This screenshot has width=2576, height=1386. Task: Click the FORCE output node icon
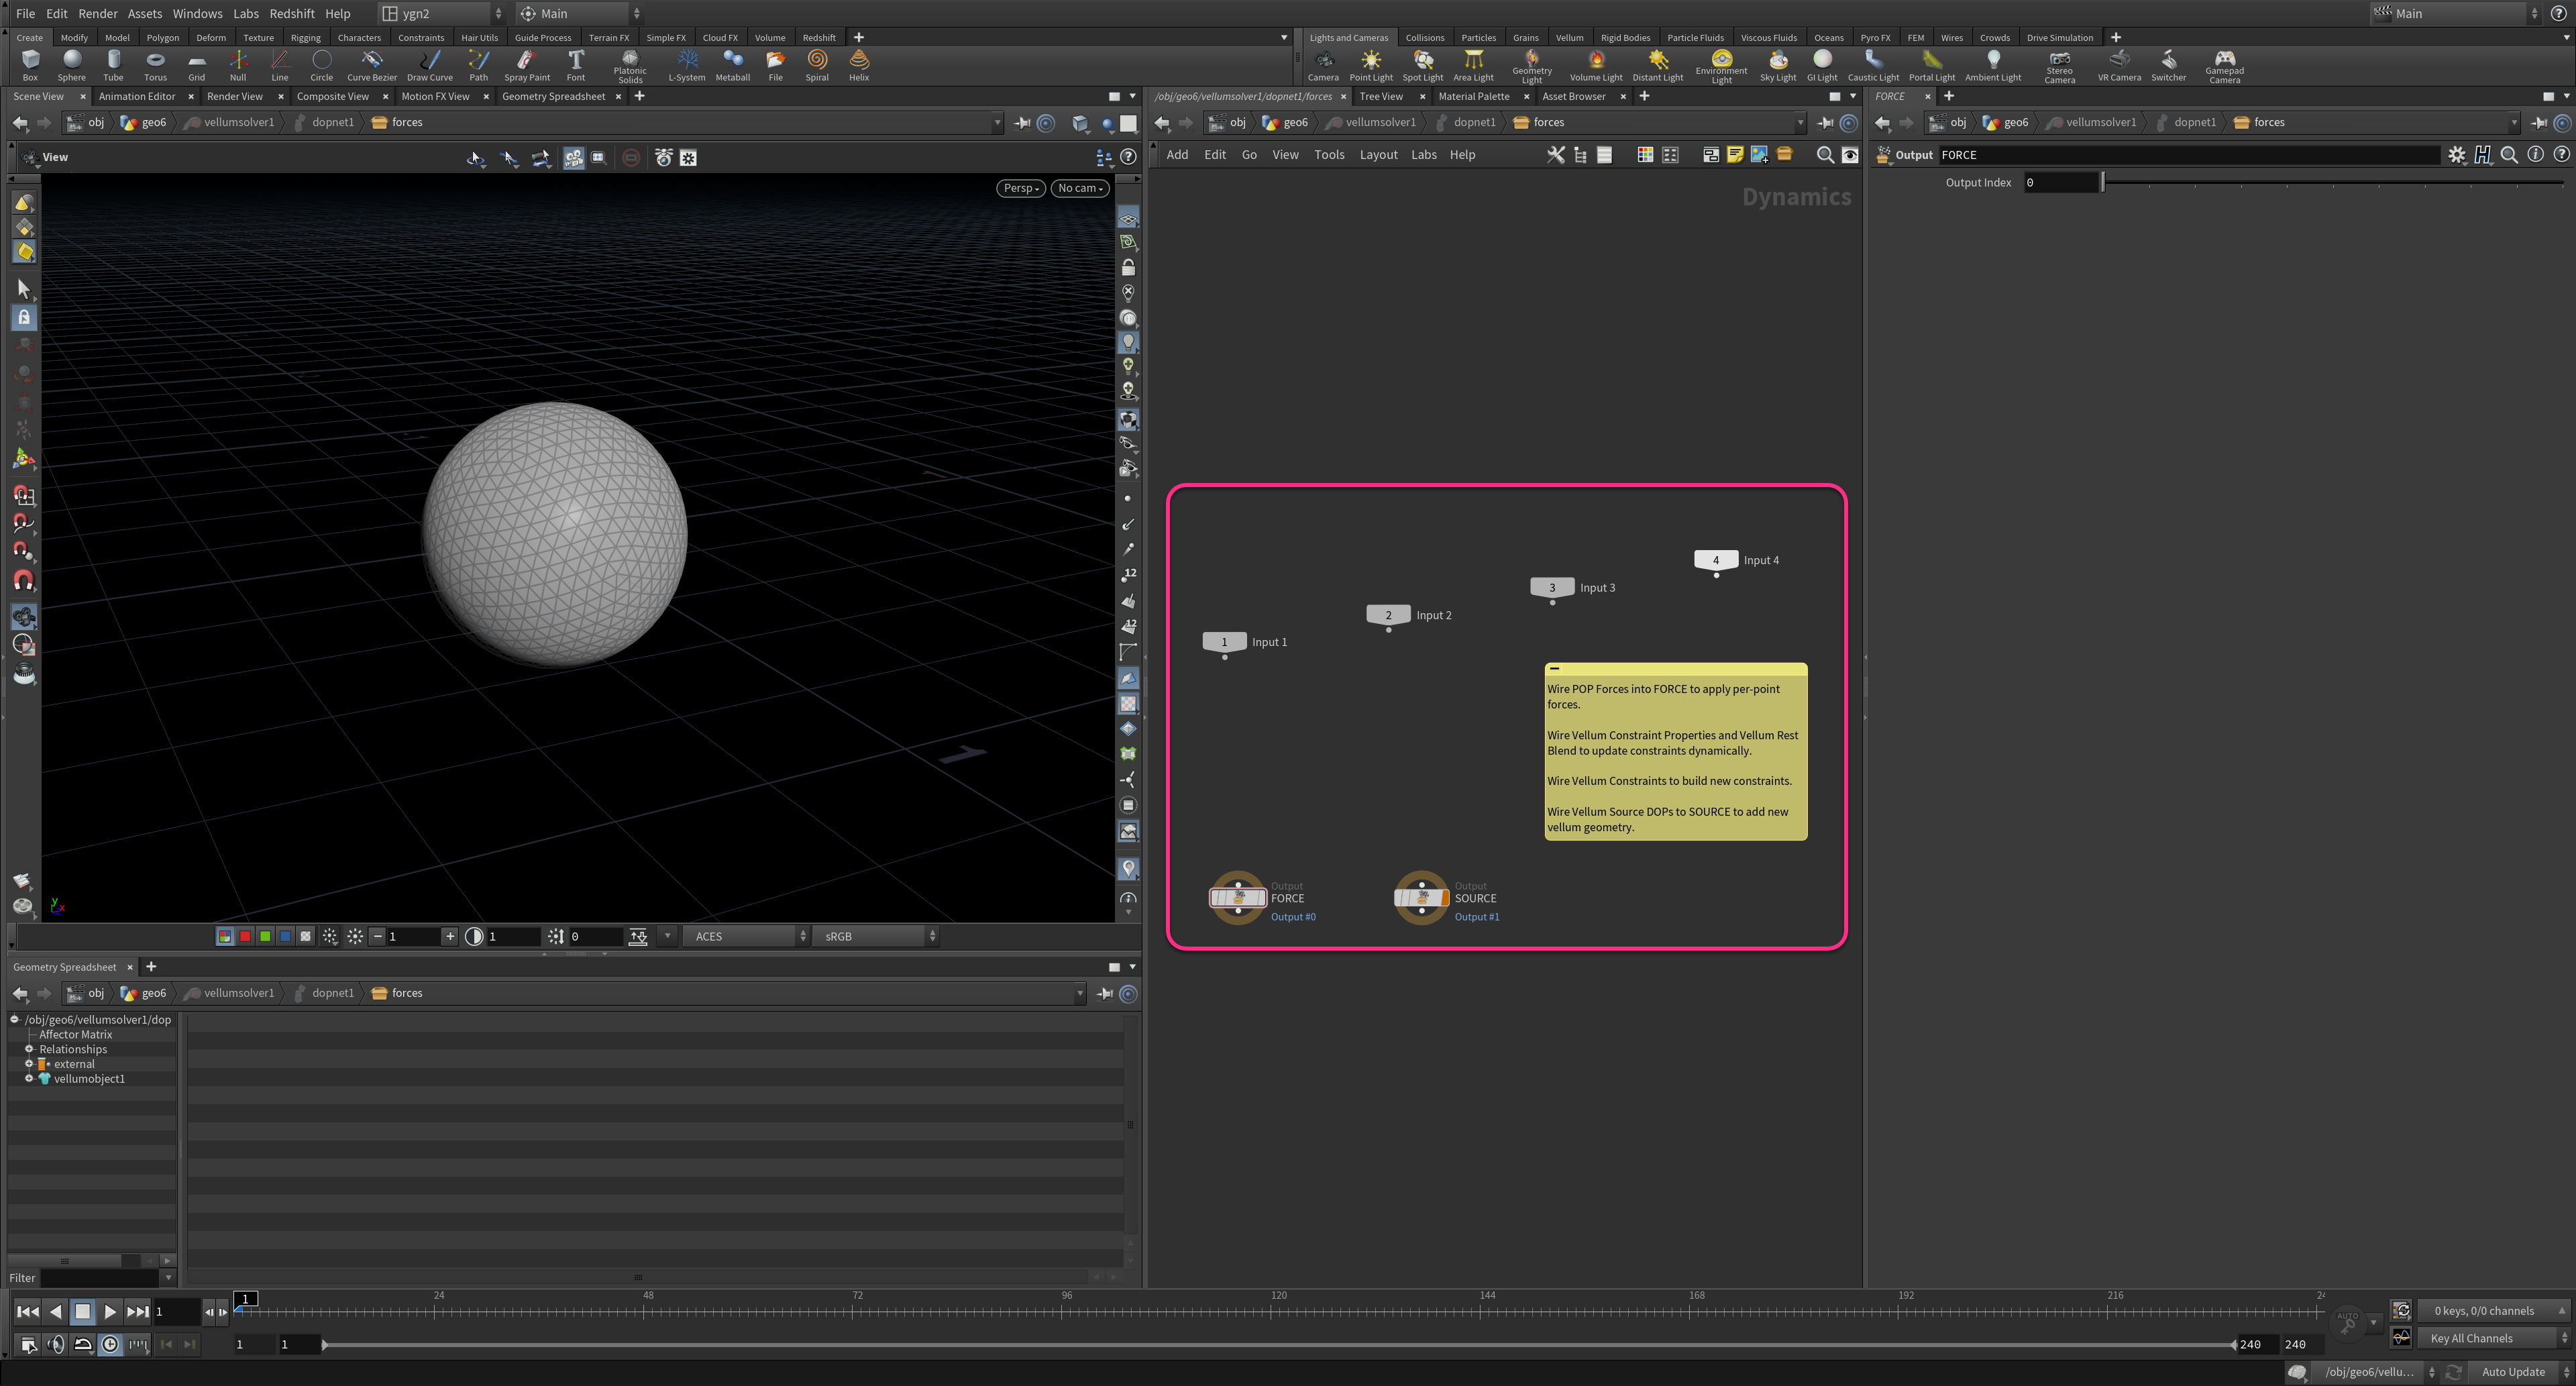[x=1238, y=897]
